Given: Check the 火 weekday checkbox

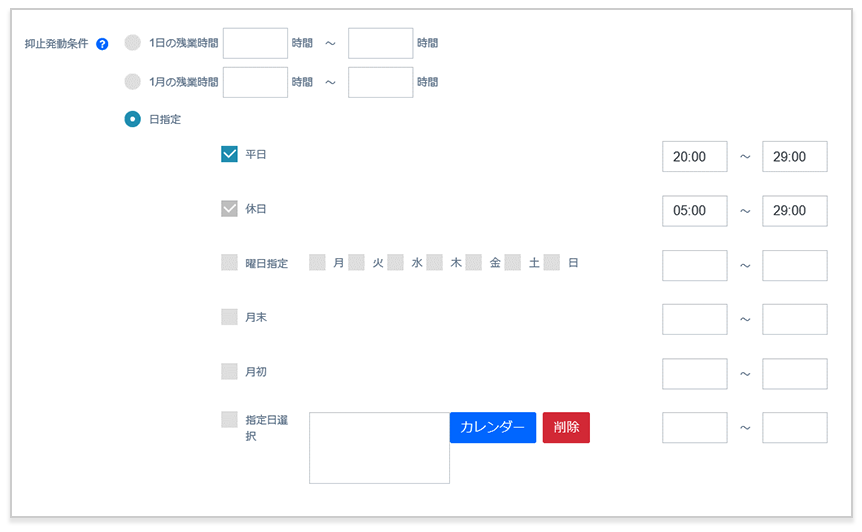Looking at the screenshot, I should pos(356,263).
